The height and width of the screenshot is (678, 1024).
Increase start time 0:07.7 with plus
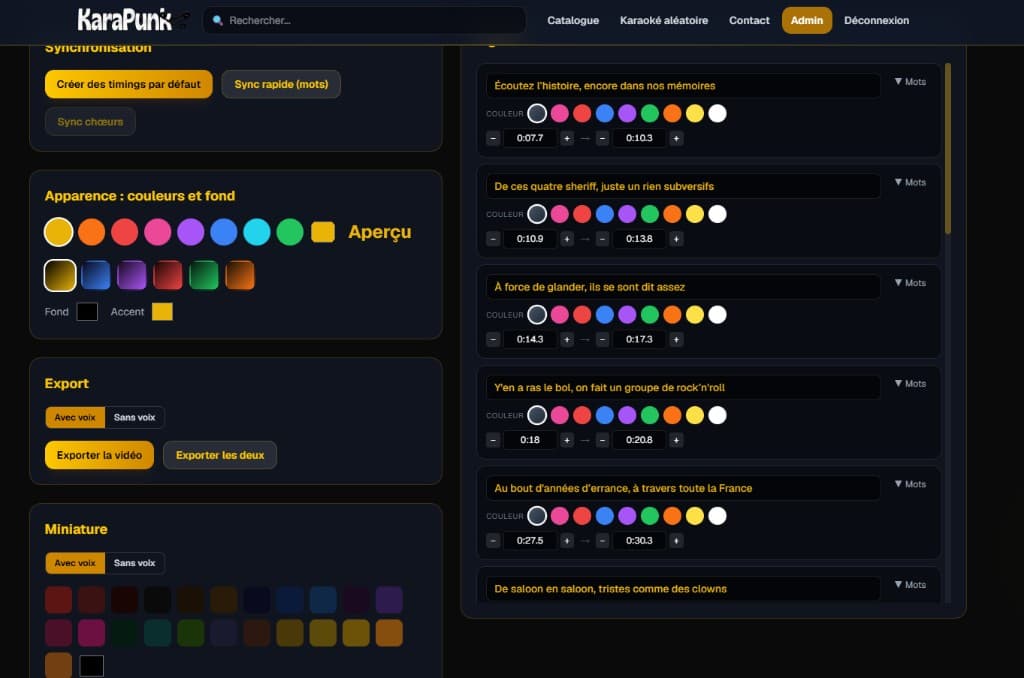pos(567,138)
